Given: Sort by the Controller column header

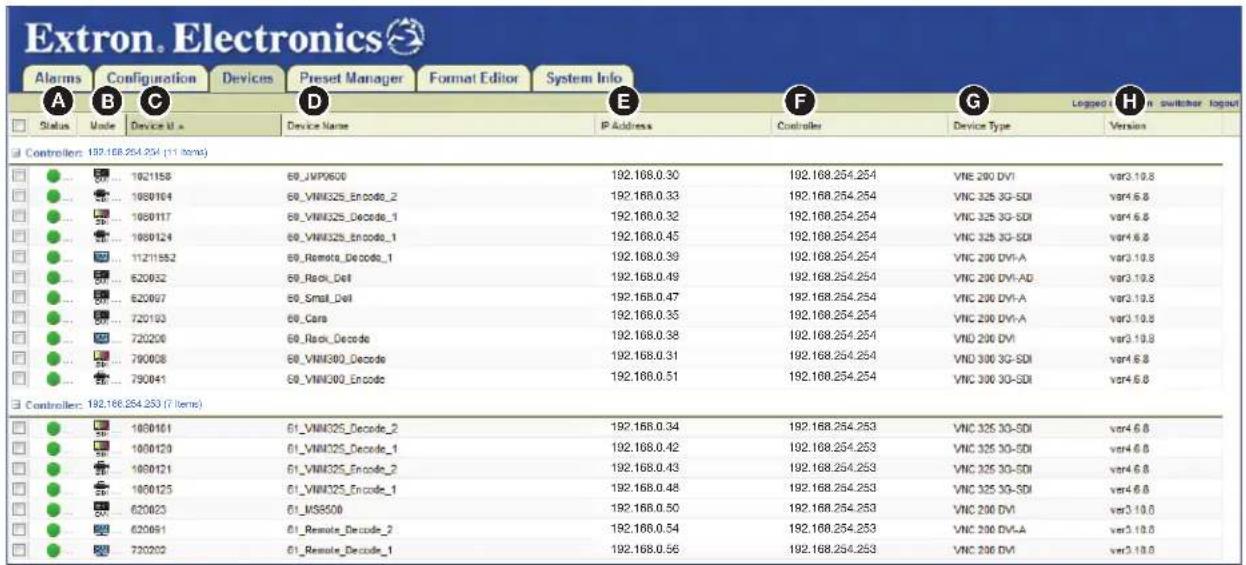Looking at the screenshot, I should (x=799, y=127).
